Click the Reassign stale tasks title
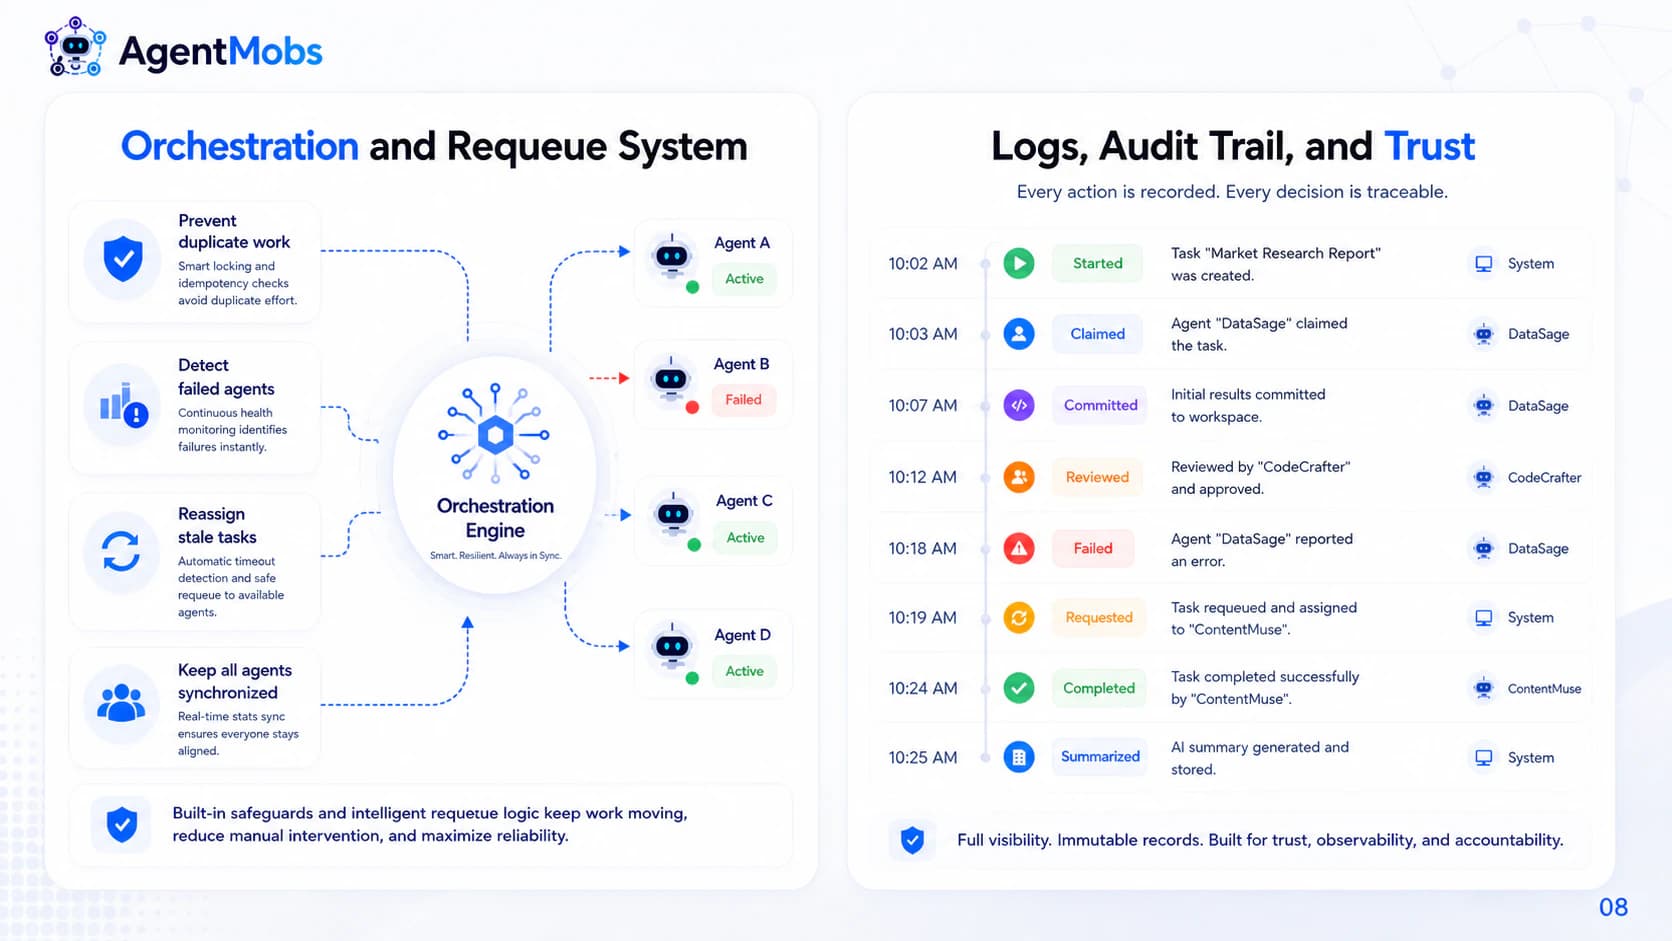 217,525
